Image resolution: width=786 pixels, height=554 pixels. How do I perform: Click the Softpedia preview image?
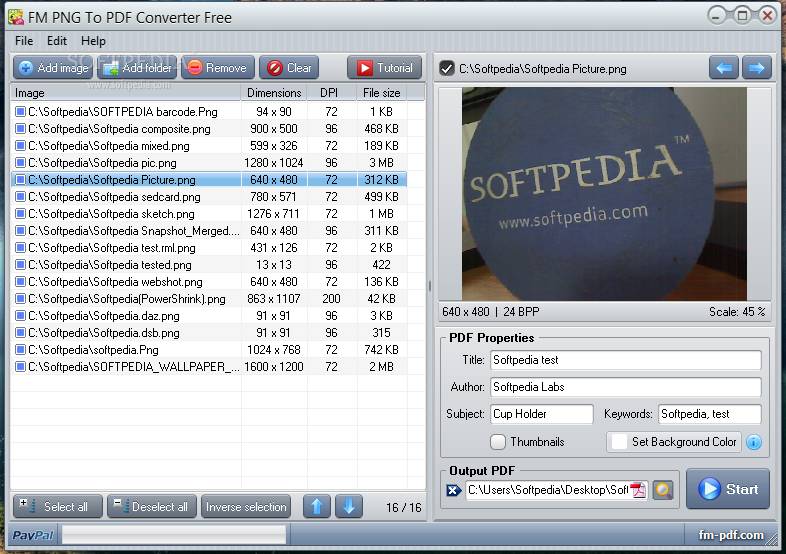pyautogui.click(x=604, y=194)
